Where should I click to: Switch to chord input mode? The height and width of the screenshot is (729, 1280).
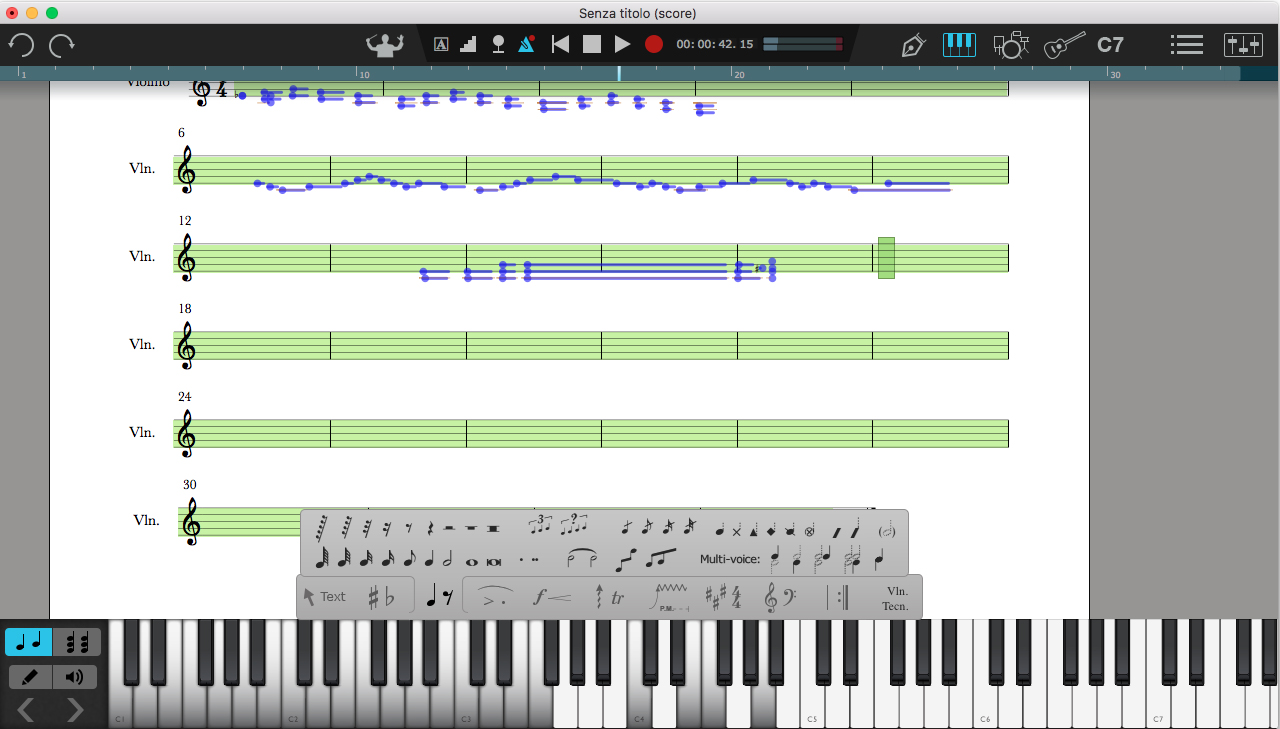[77, 642]
